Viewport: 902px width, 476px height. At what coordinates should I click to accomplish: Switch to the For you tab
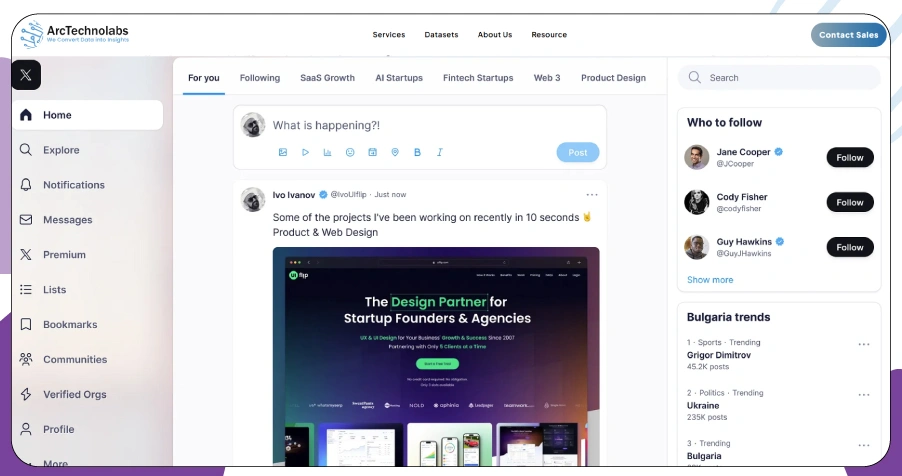pos(204,78)
